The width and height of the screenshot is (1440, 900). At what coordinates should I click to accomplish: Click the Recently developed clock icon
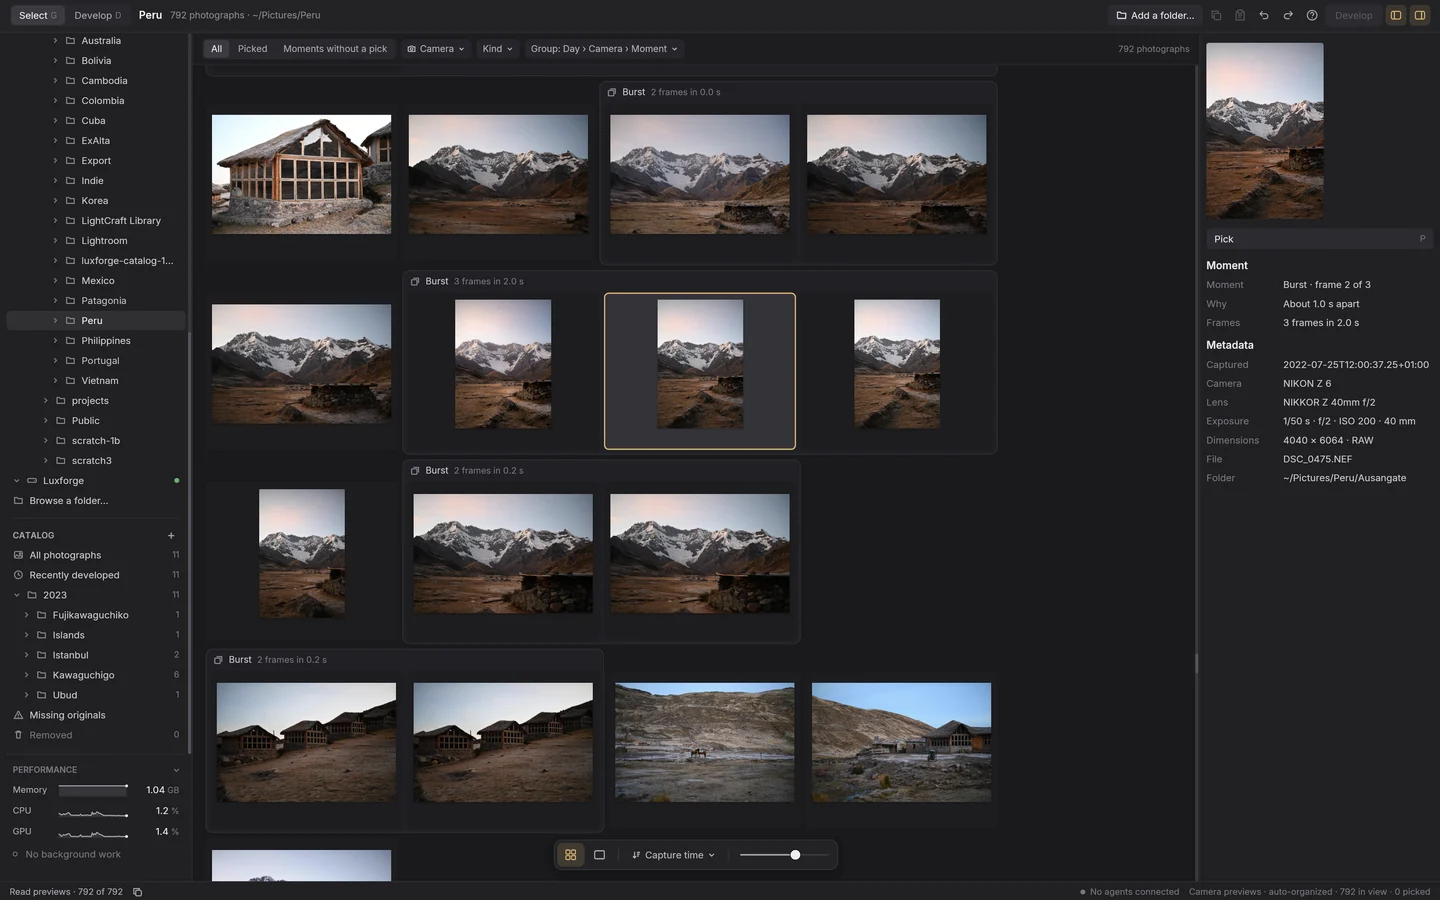[x=18, y=575]
